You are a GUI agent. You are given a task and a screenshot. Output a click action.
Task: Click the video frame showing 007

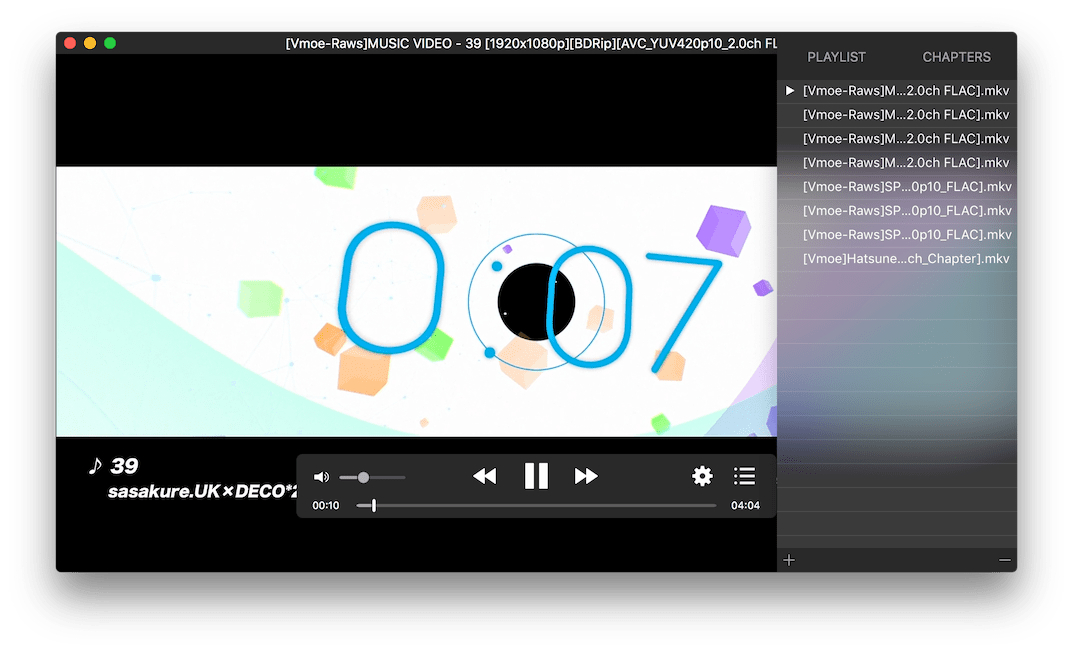[416, 300]
